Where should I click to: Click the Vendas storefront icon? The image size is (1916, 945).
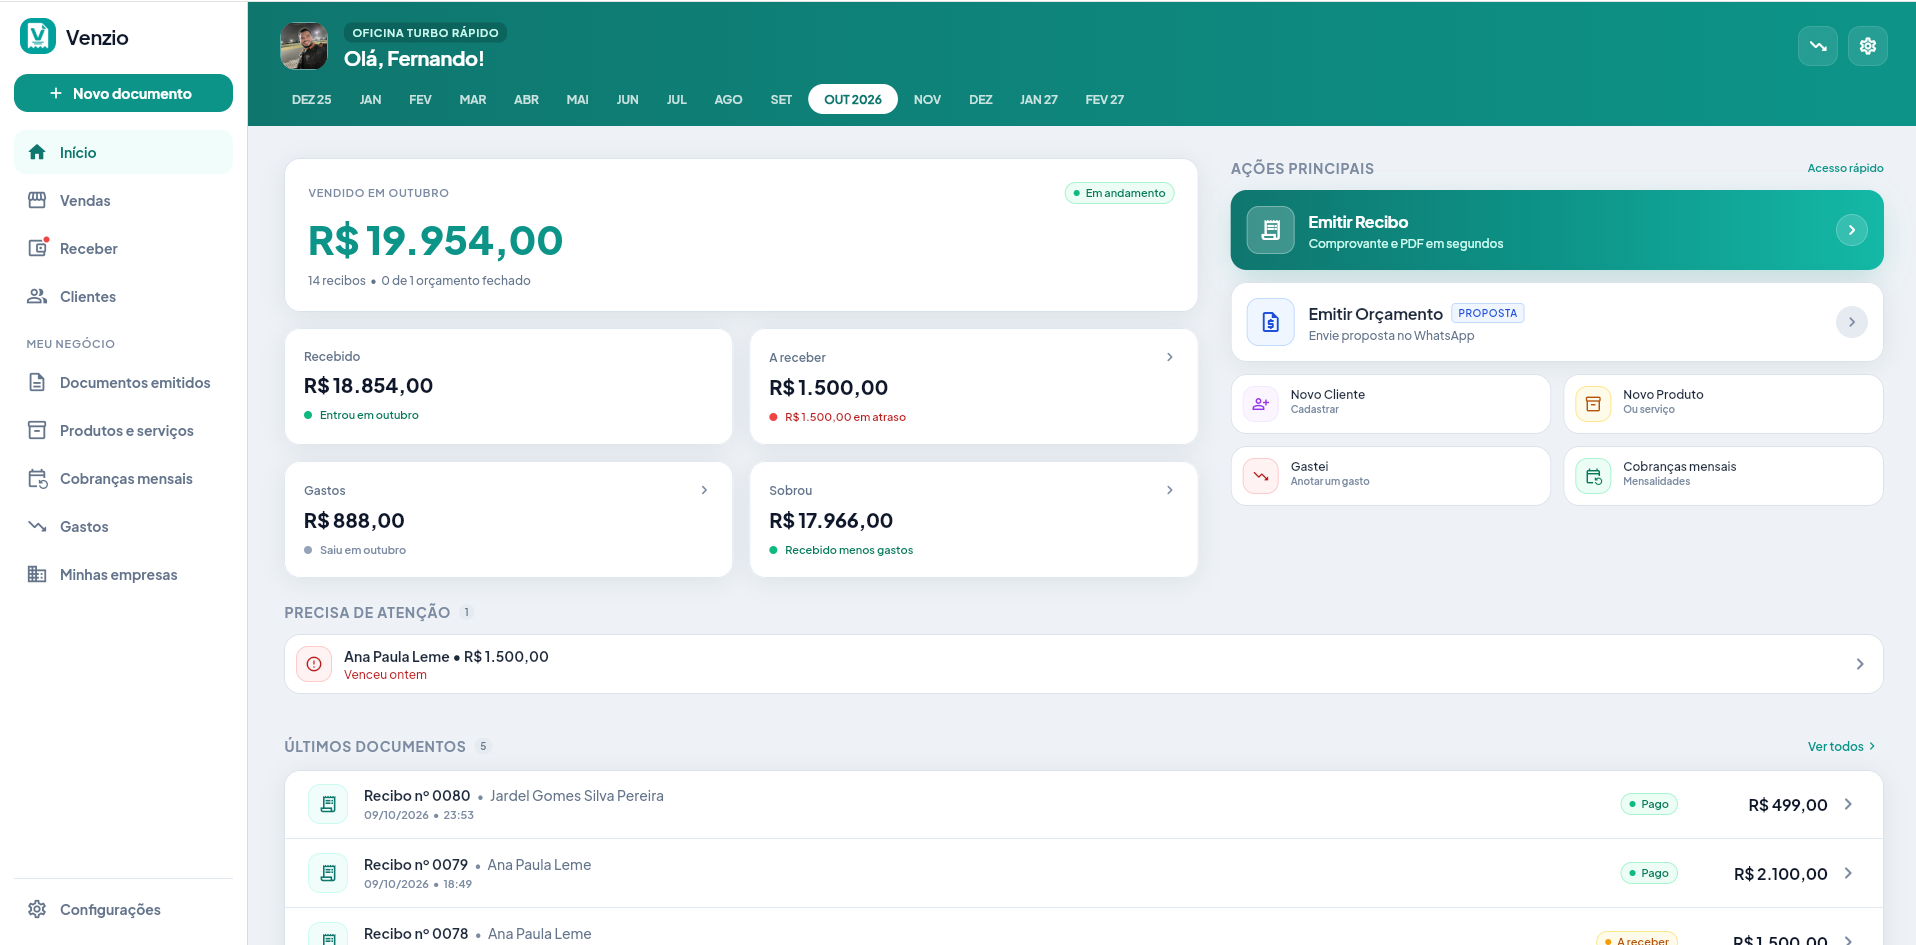click(x=37, y=200)
